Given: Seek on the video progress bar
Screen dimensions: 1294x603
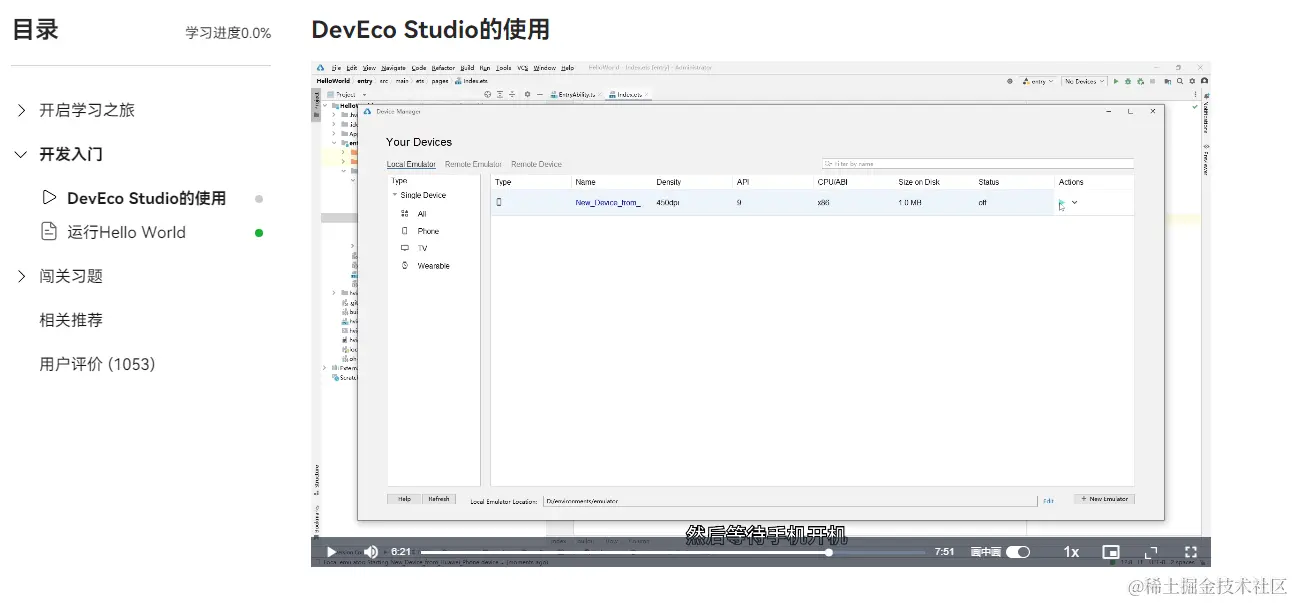Looking at the screenshot, I should point(672,552).
